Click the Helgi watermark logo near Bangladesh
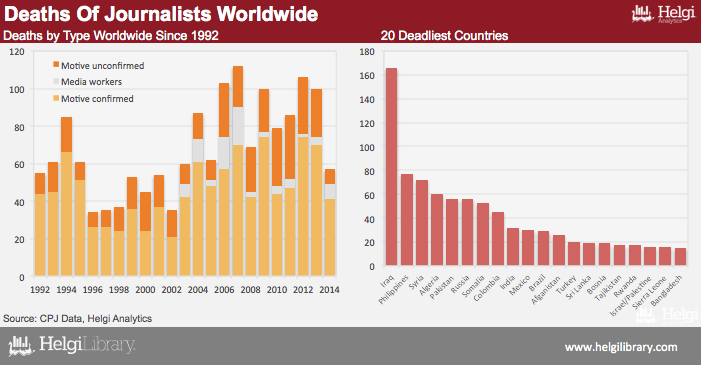701x365 pixels. [667, 314]
